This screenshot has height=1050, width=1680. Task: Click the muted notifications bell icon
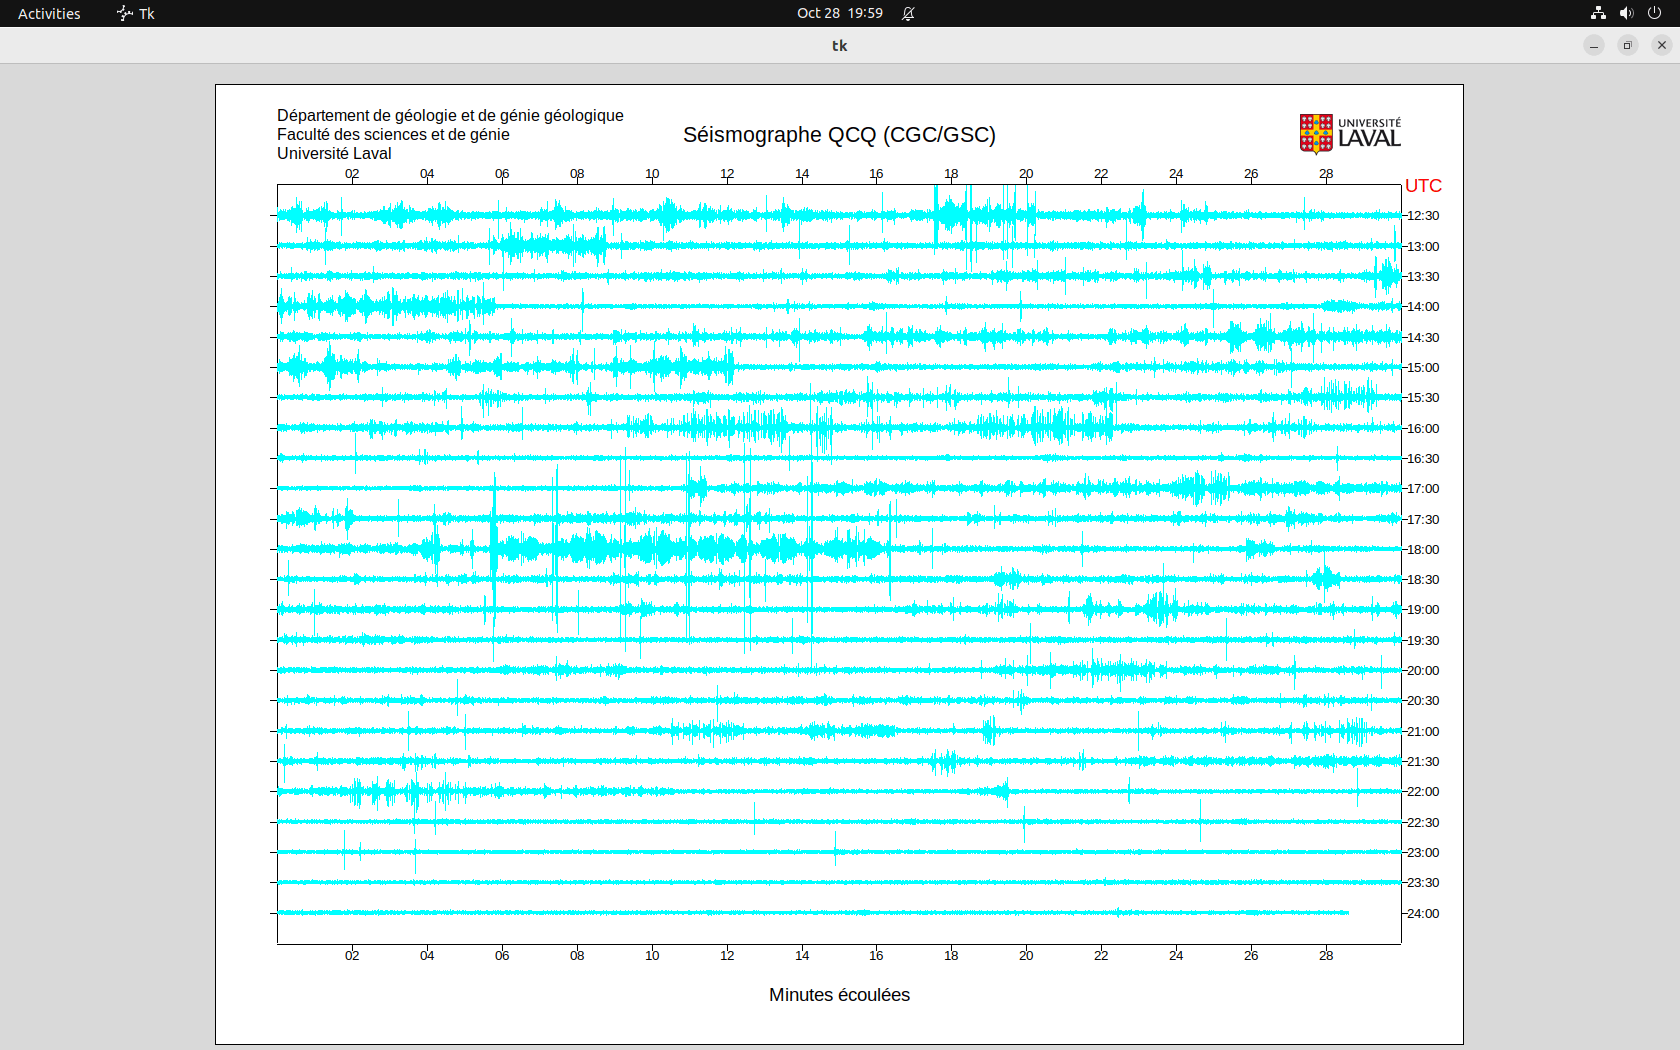pos(908,13)
